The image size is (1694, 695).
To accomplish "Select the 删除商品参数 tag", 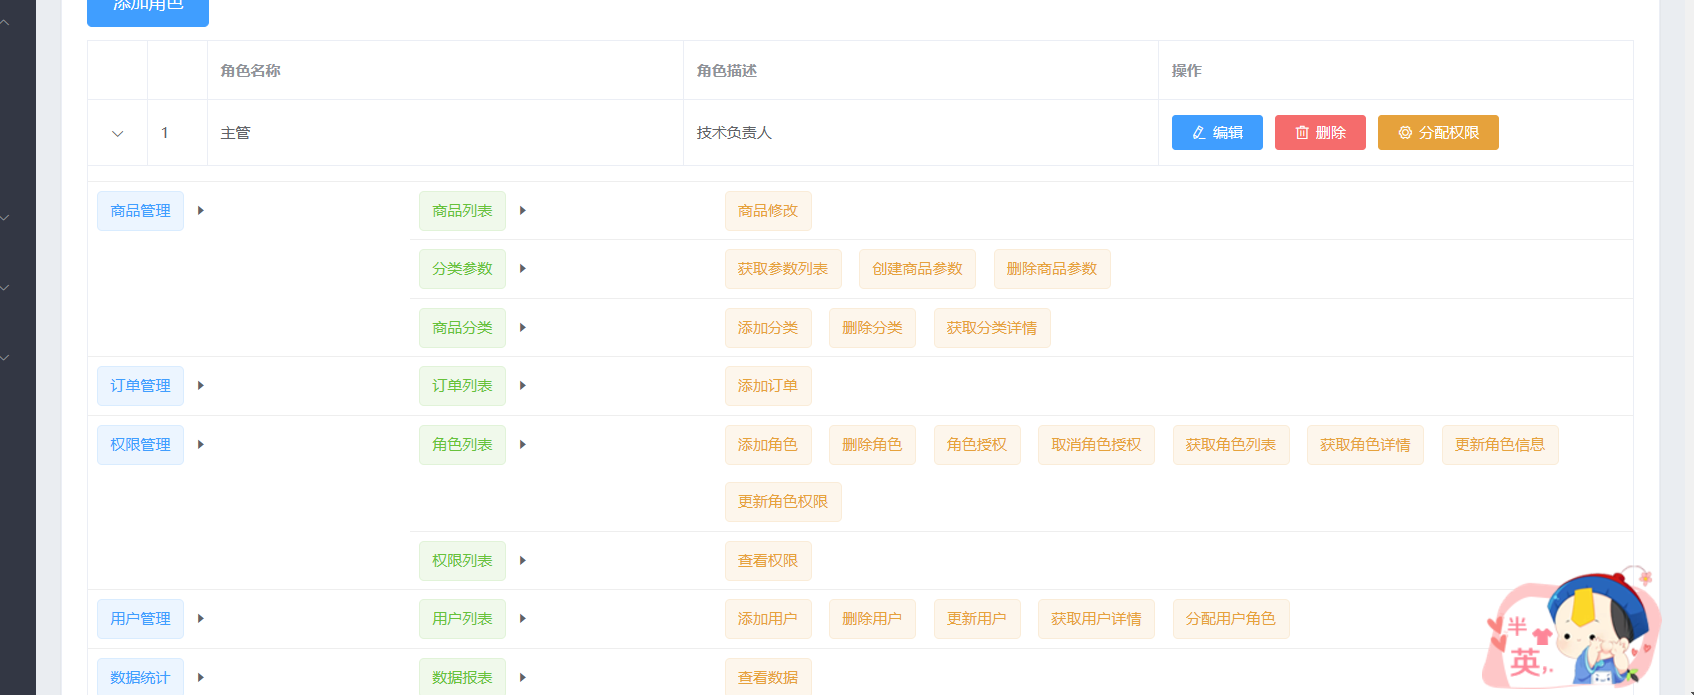I will (1052, 269).
